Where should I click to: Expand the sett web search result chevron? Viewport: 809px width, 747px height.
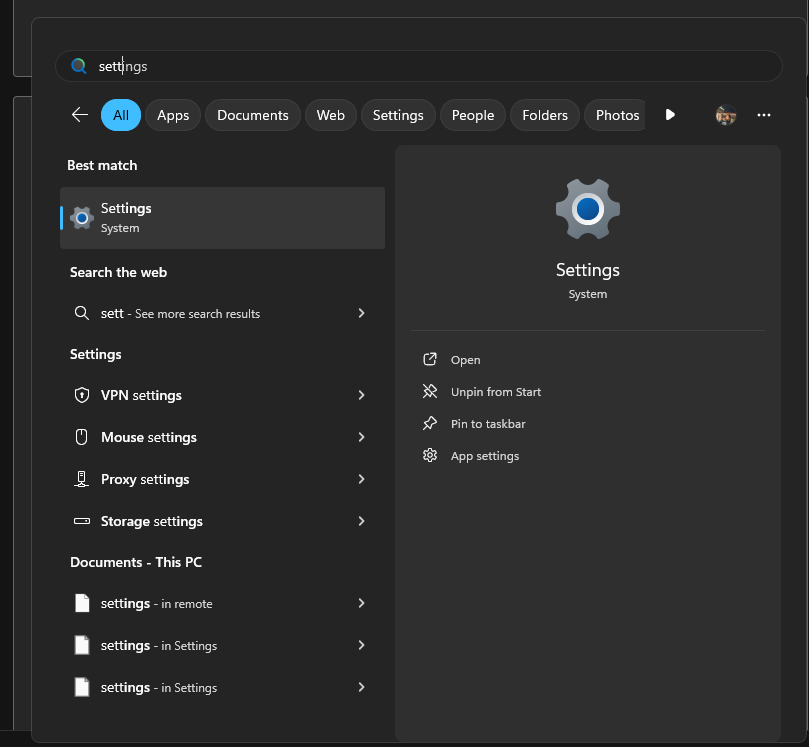[361, 313]
